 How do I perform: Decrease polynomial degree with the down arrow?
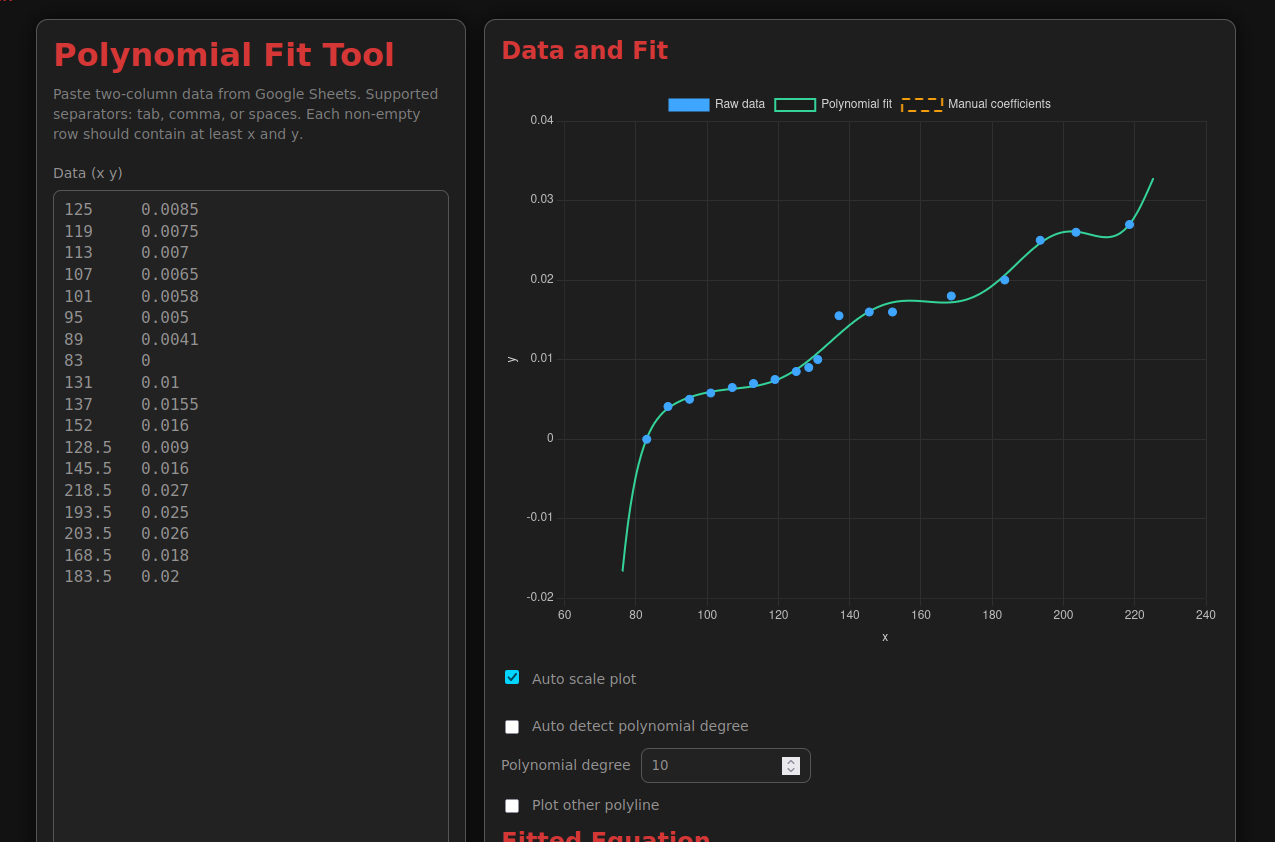click(x=791, y=770)
